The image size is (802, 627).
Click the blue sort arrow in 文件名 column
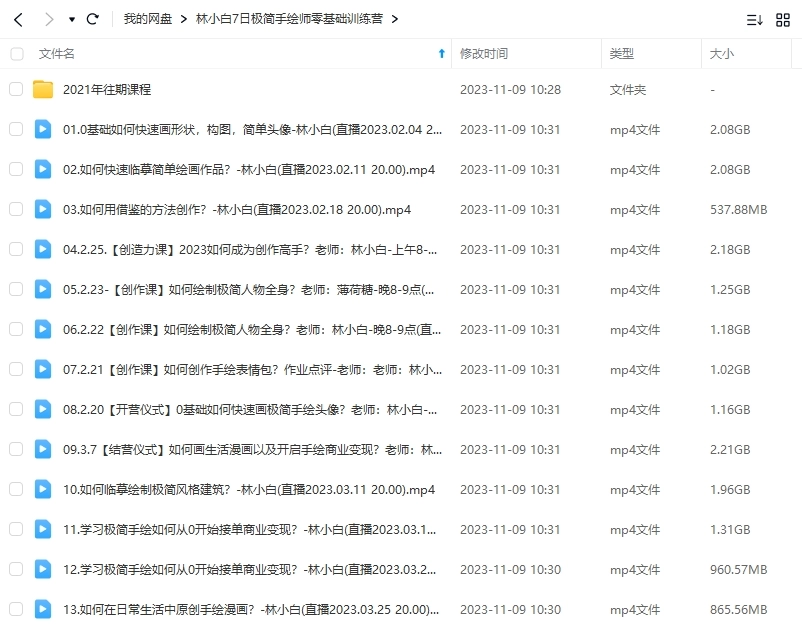pos(442,54)
